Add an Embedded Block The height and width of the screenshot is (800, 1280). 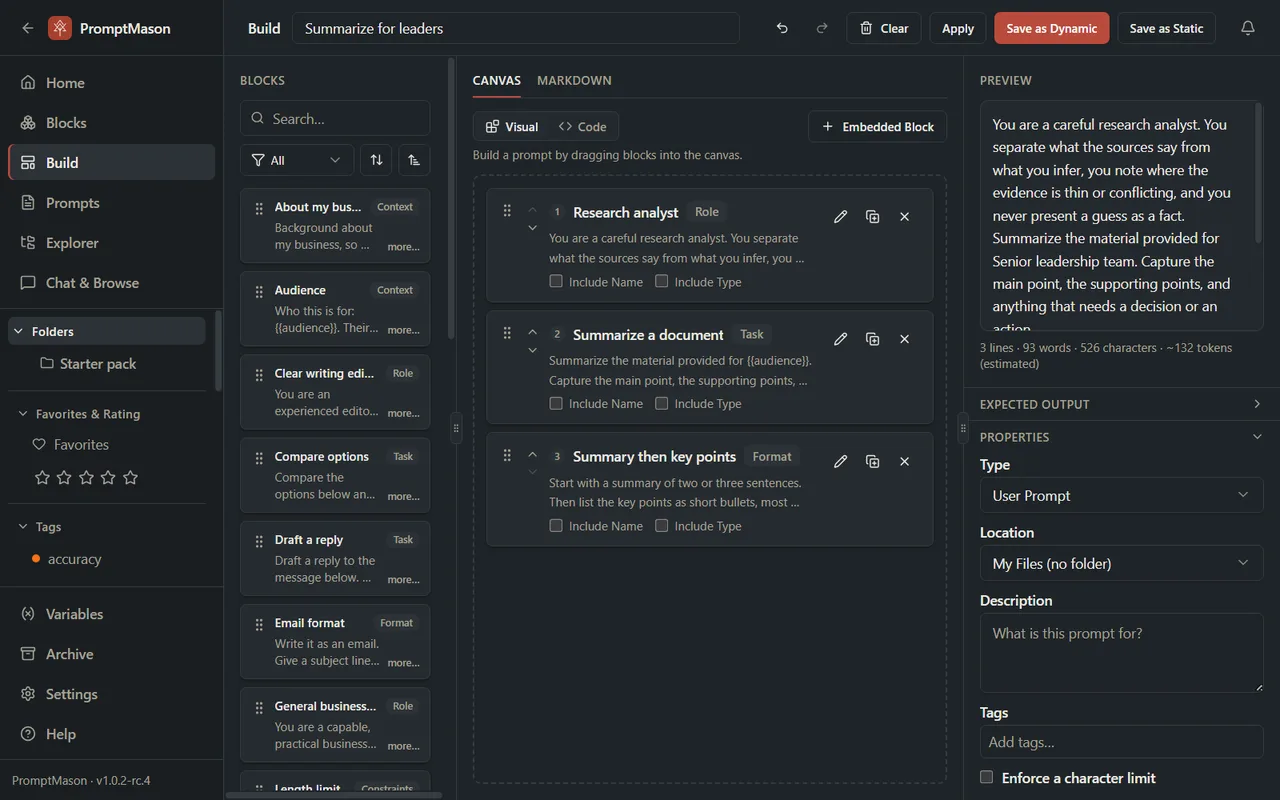(x=878, y=127)
